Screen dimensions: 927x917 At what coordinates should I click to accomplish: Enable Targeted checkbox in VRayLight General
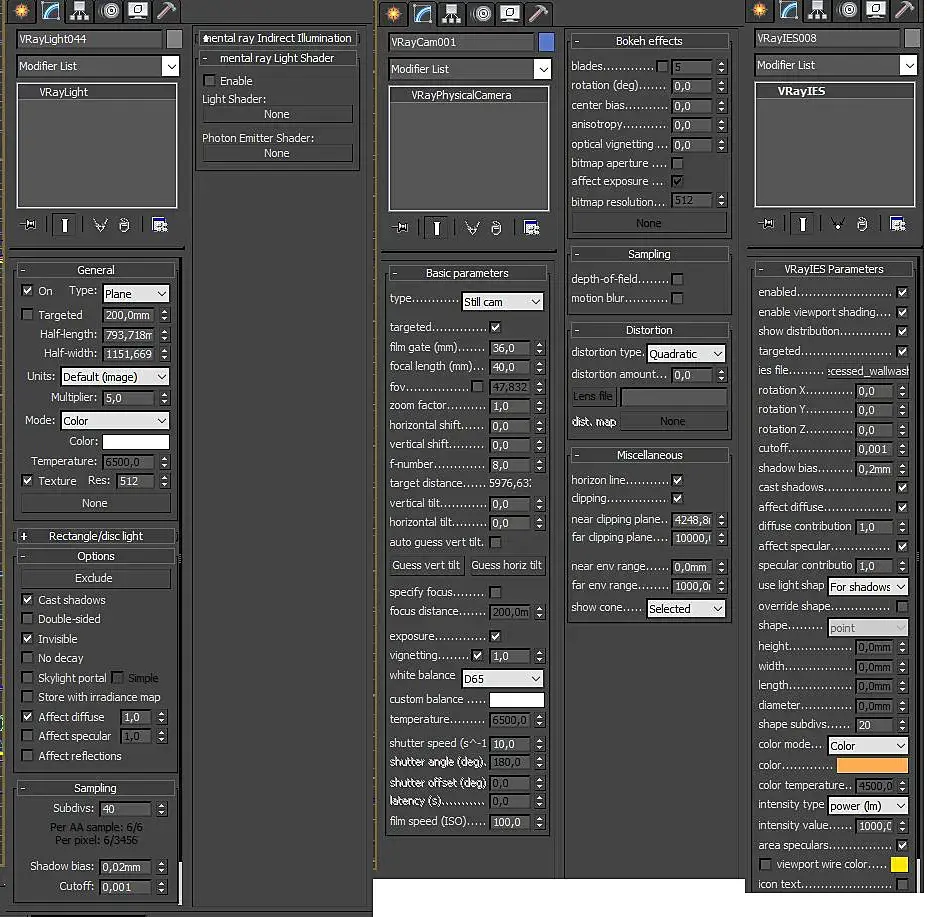click(x=27, y=315)
